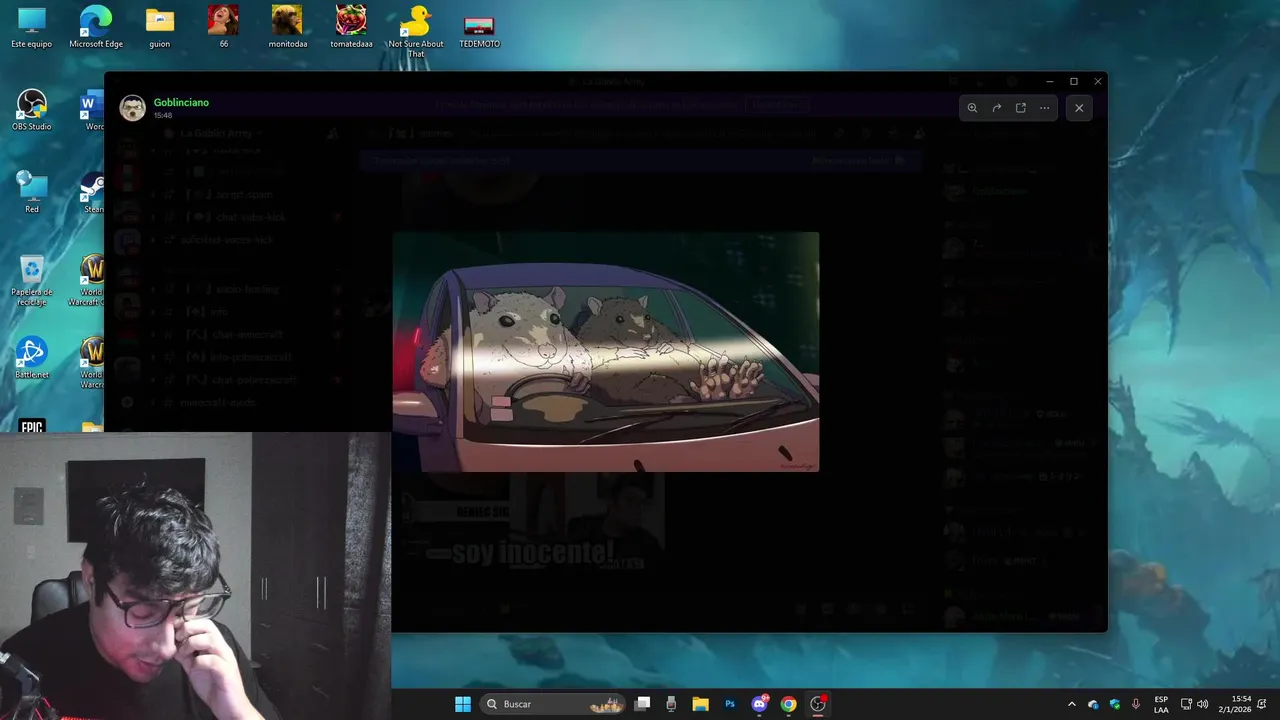Click the Buscar taskbar search box

553,704
